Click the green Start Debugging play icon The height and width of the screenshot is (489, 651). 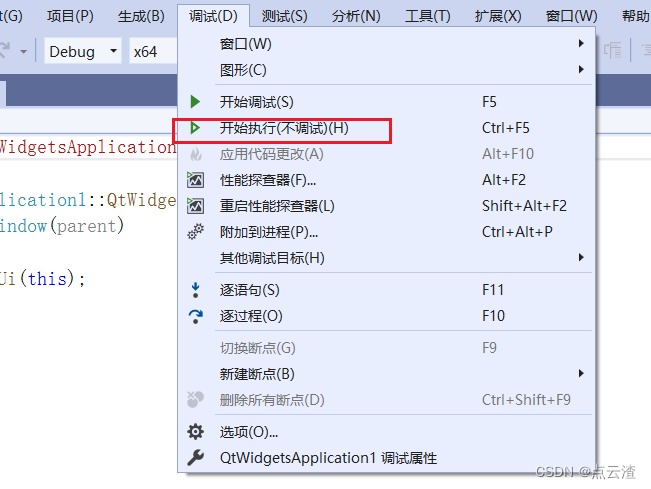(195, 102)
